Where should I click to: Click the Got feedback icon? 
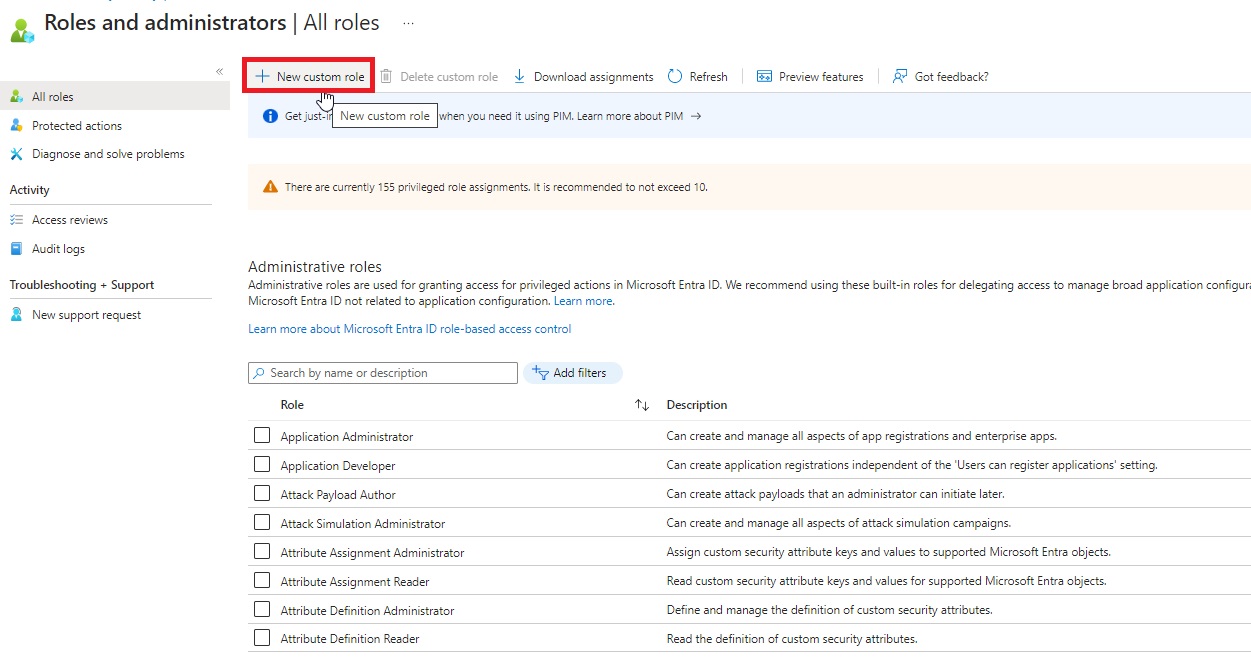(x=900, y=77)
